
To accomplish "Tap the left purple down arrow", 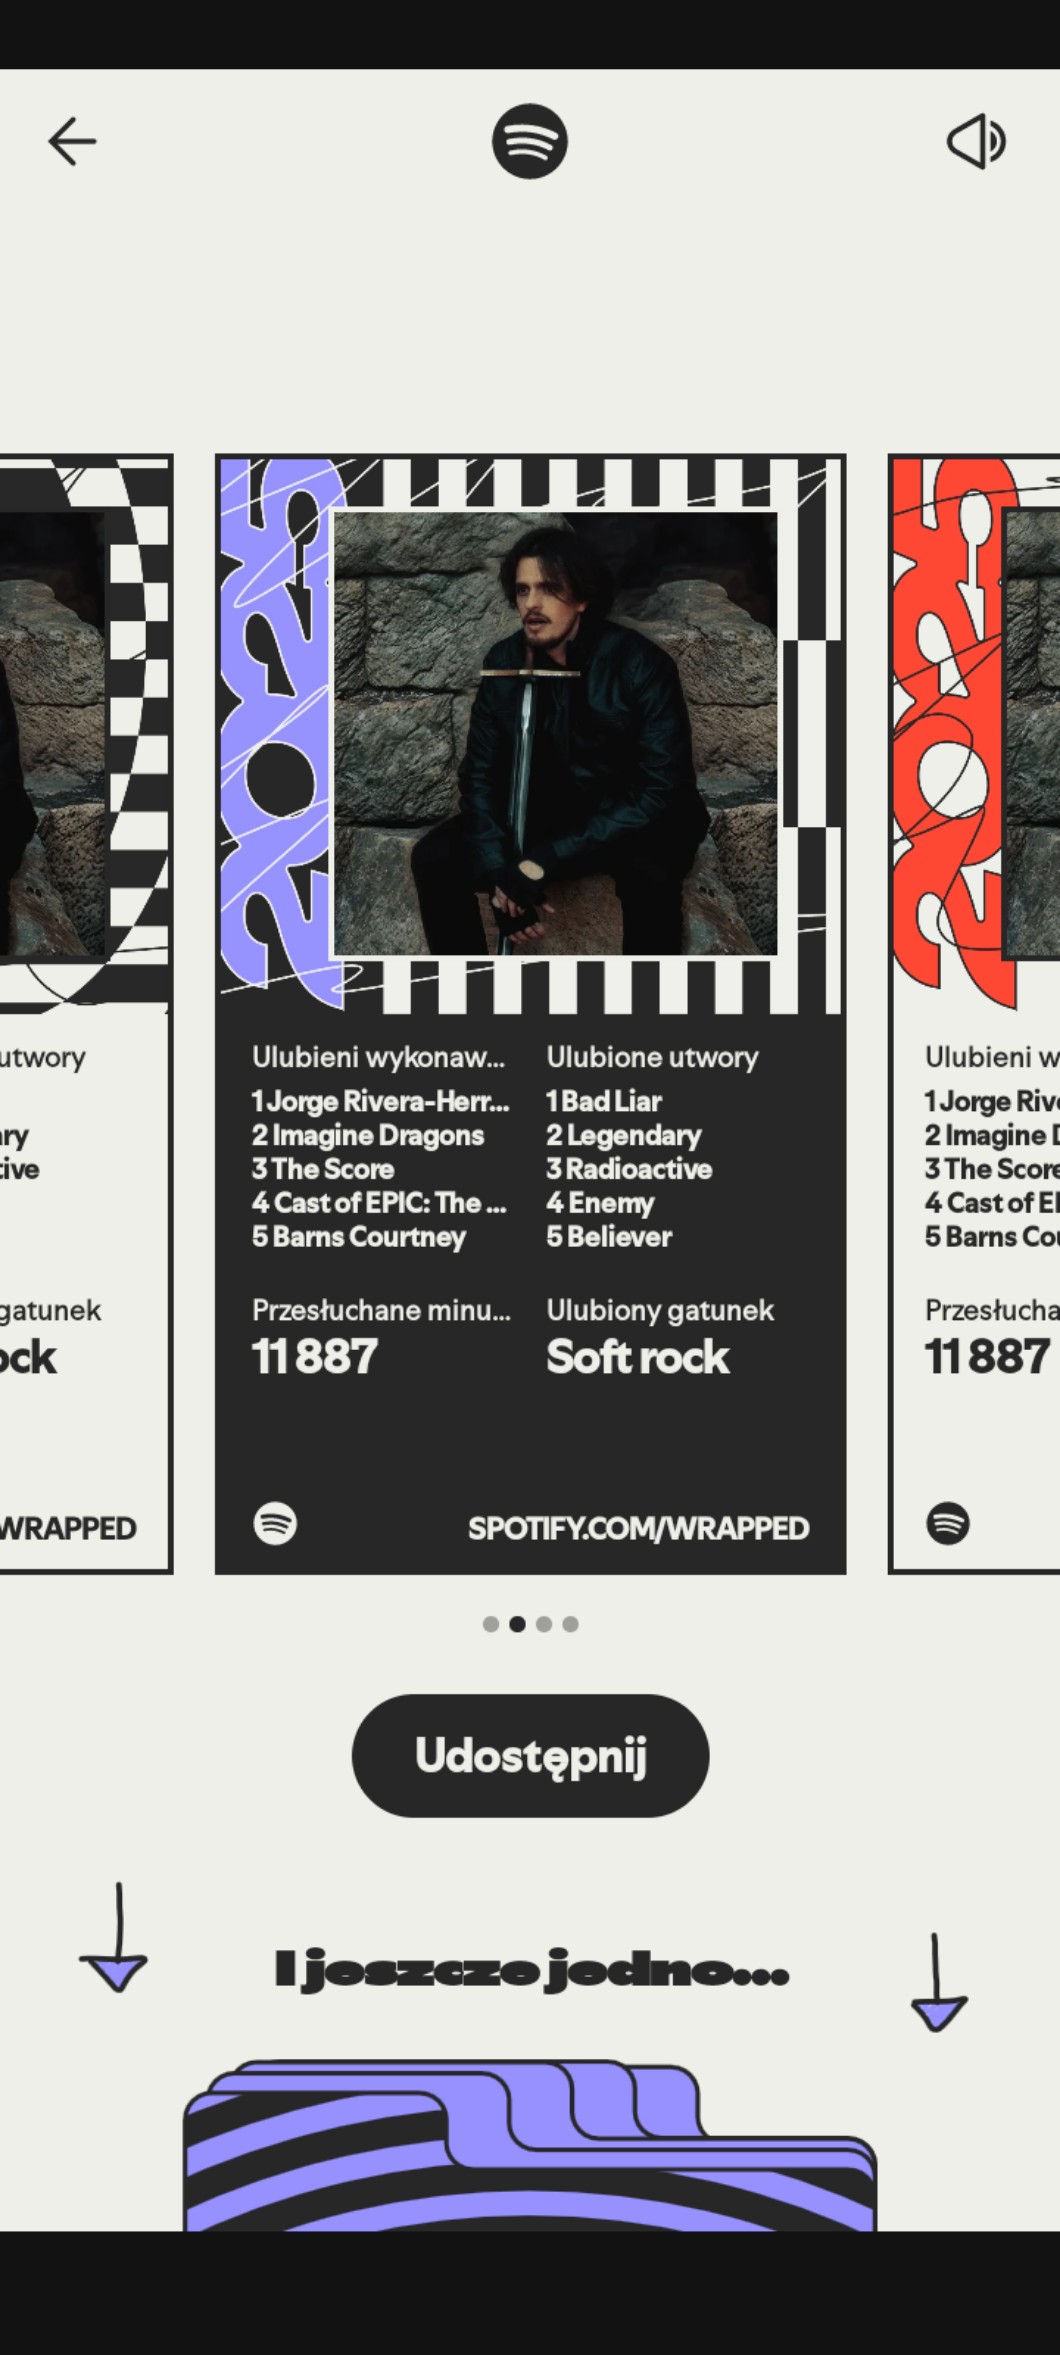I will click(114, 1938).
